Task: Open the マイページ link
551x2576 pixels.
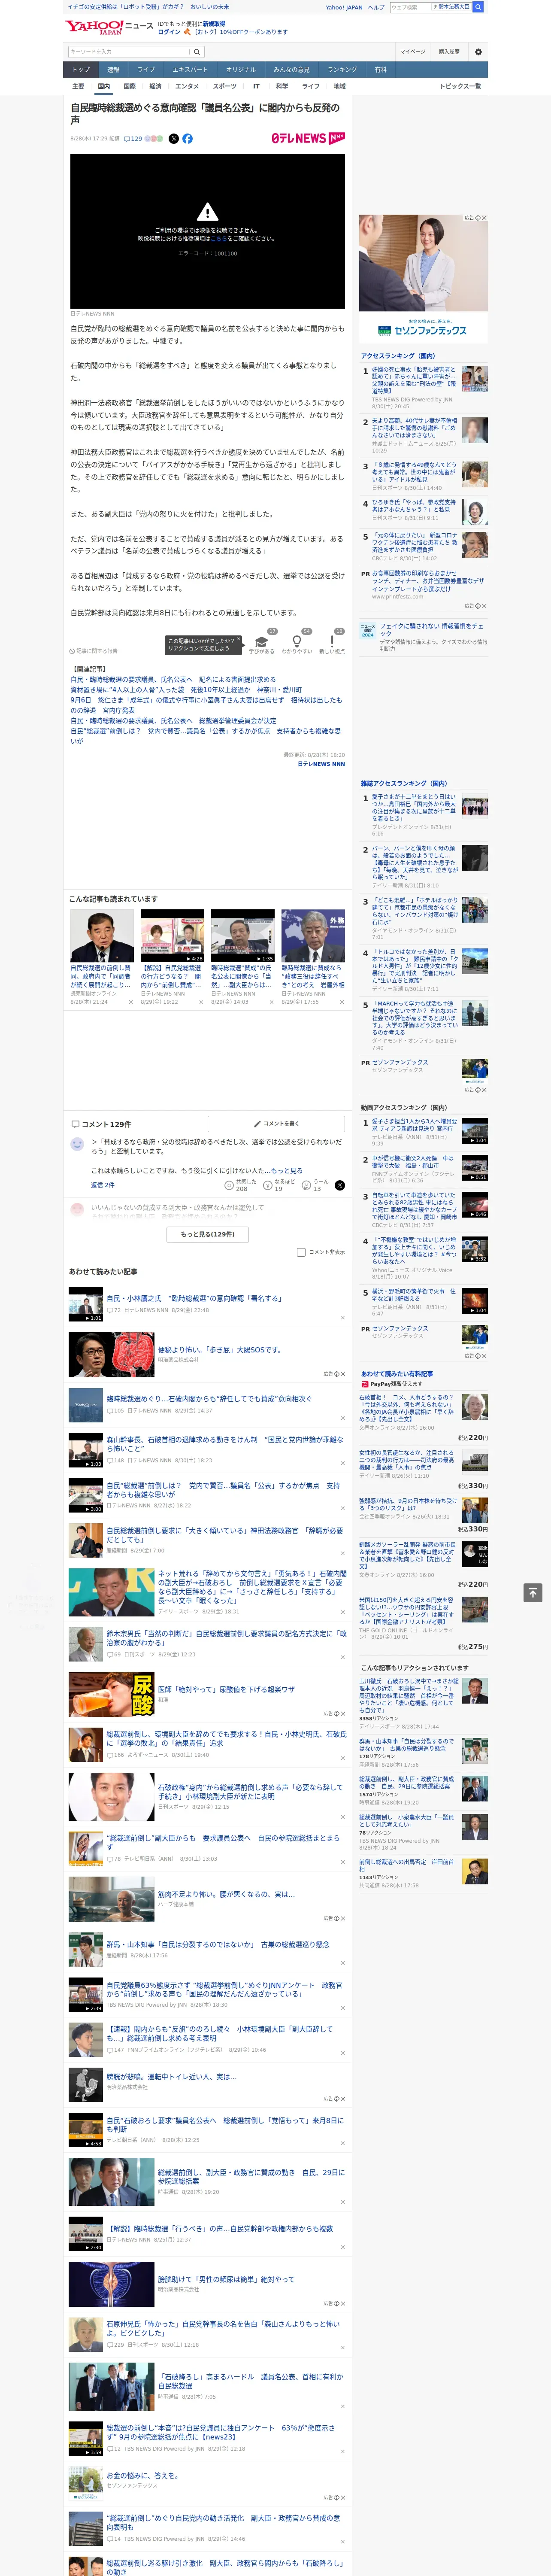Action: coord(412,52)
